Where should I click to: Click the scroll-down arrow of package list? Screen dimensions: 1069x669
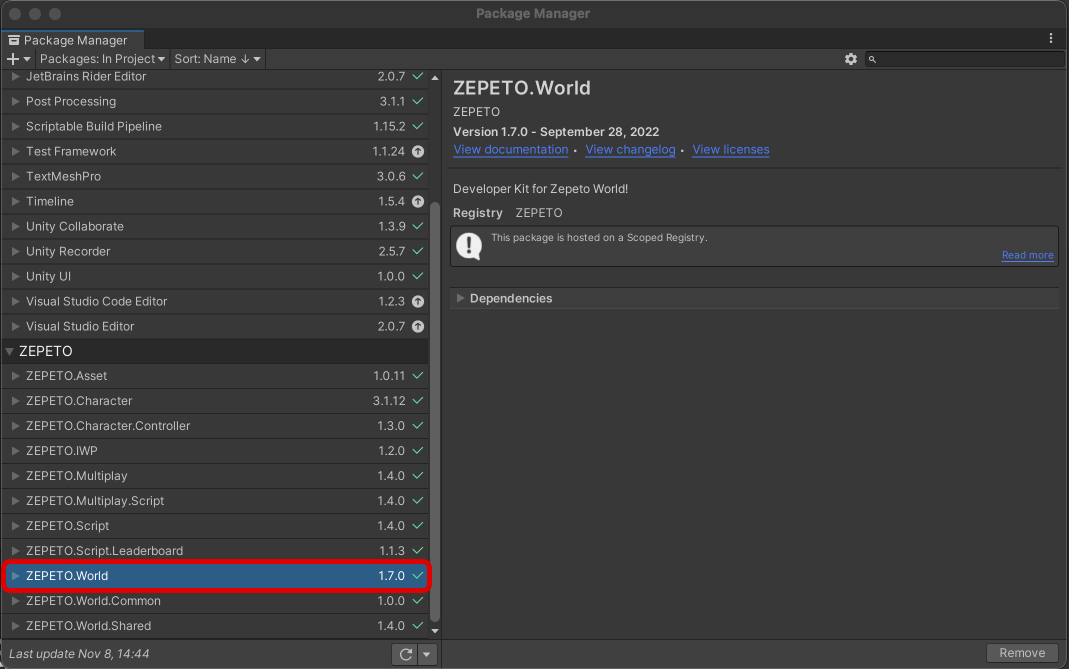click(x=435, y=631)
